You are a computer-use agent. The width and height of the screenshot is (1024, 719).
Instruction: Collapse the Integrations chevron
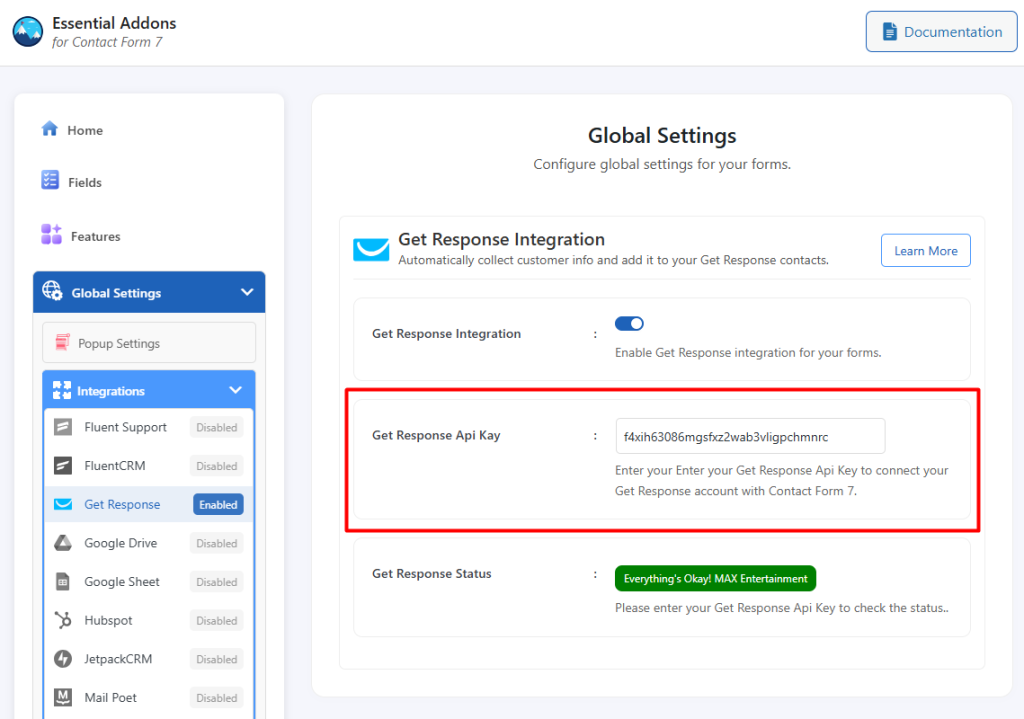(x=236, y=390)
